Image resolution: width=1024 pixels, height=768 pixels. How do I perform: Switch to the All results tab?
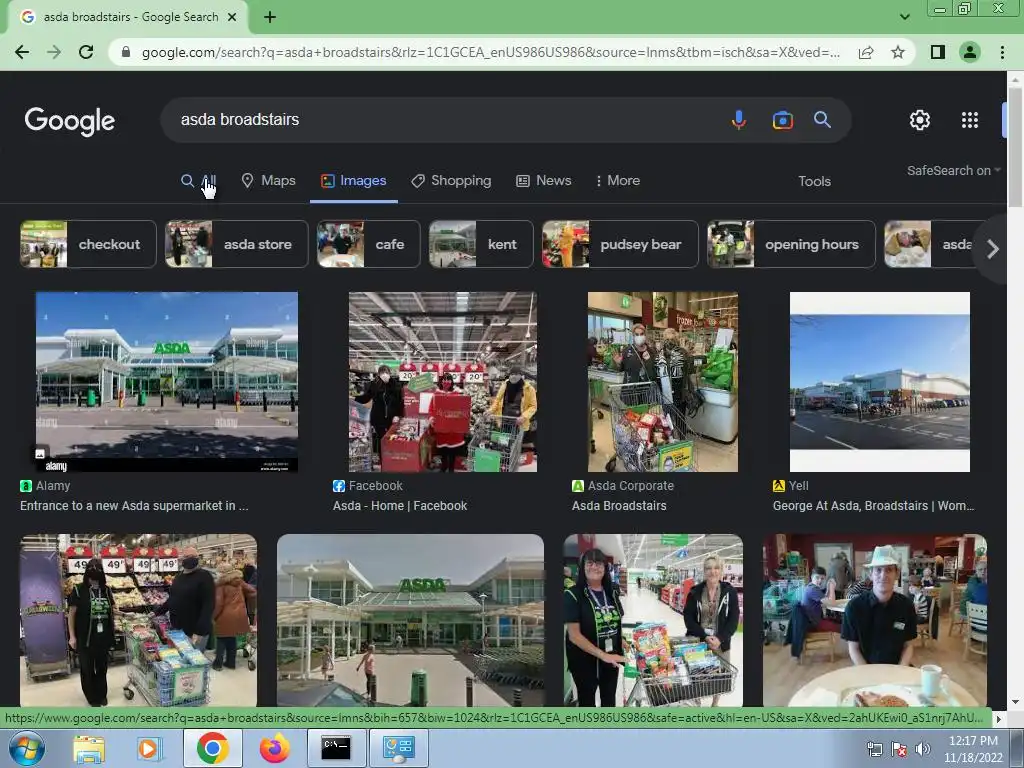click(199, 181)
